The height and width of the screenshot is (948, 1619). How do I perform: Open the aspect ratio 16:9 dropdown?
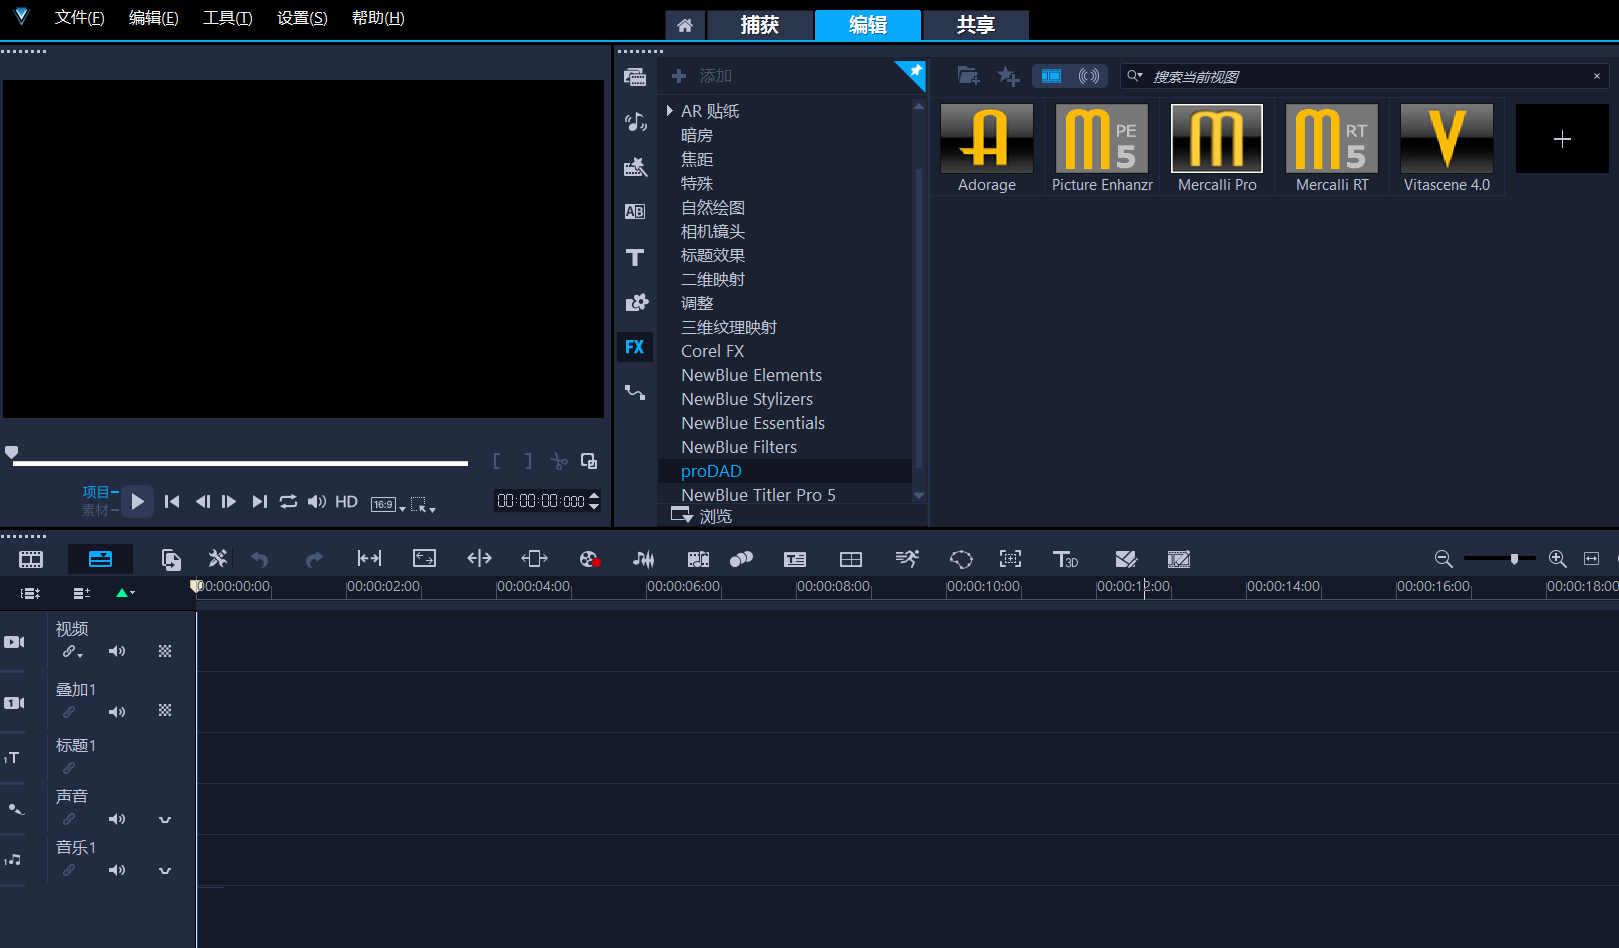point(388,504)
